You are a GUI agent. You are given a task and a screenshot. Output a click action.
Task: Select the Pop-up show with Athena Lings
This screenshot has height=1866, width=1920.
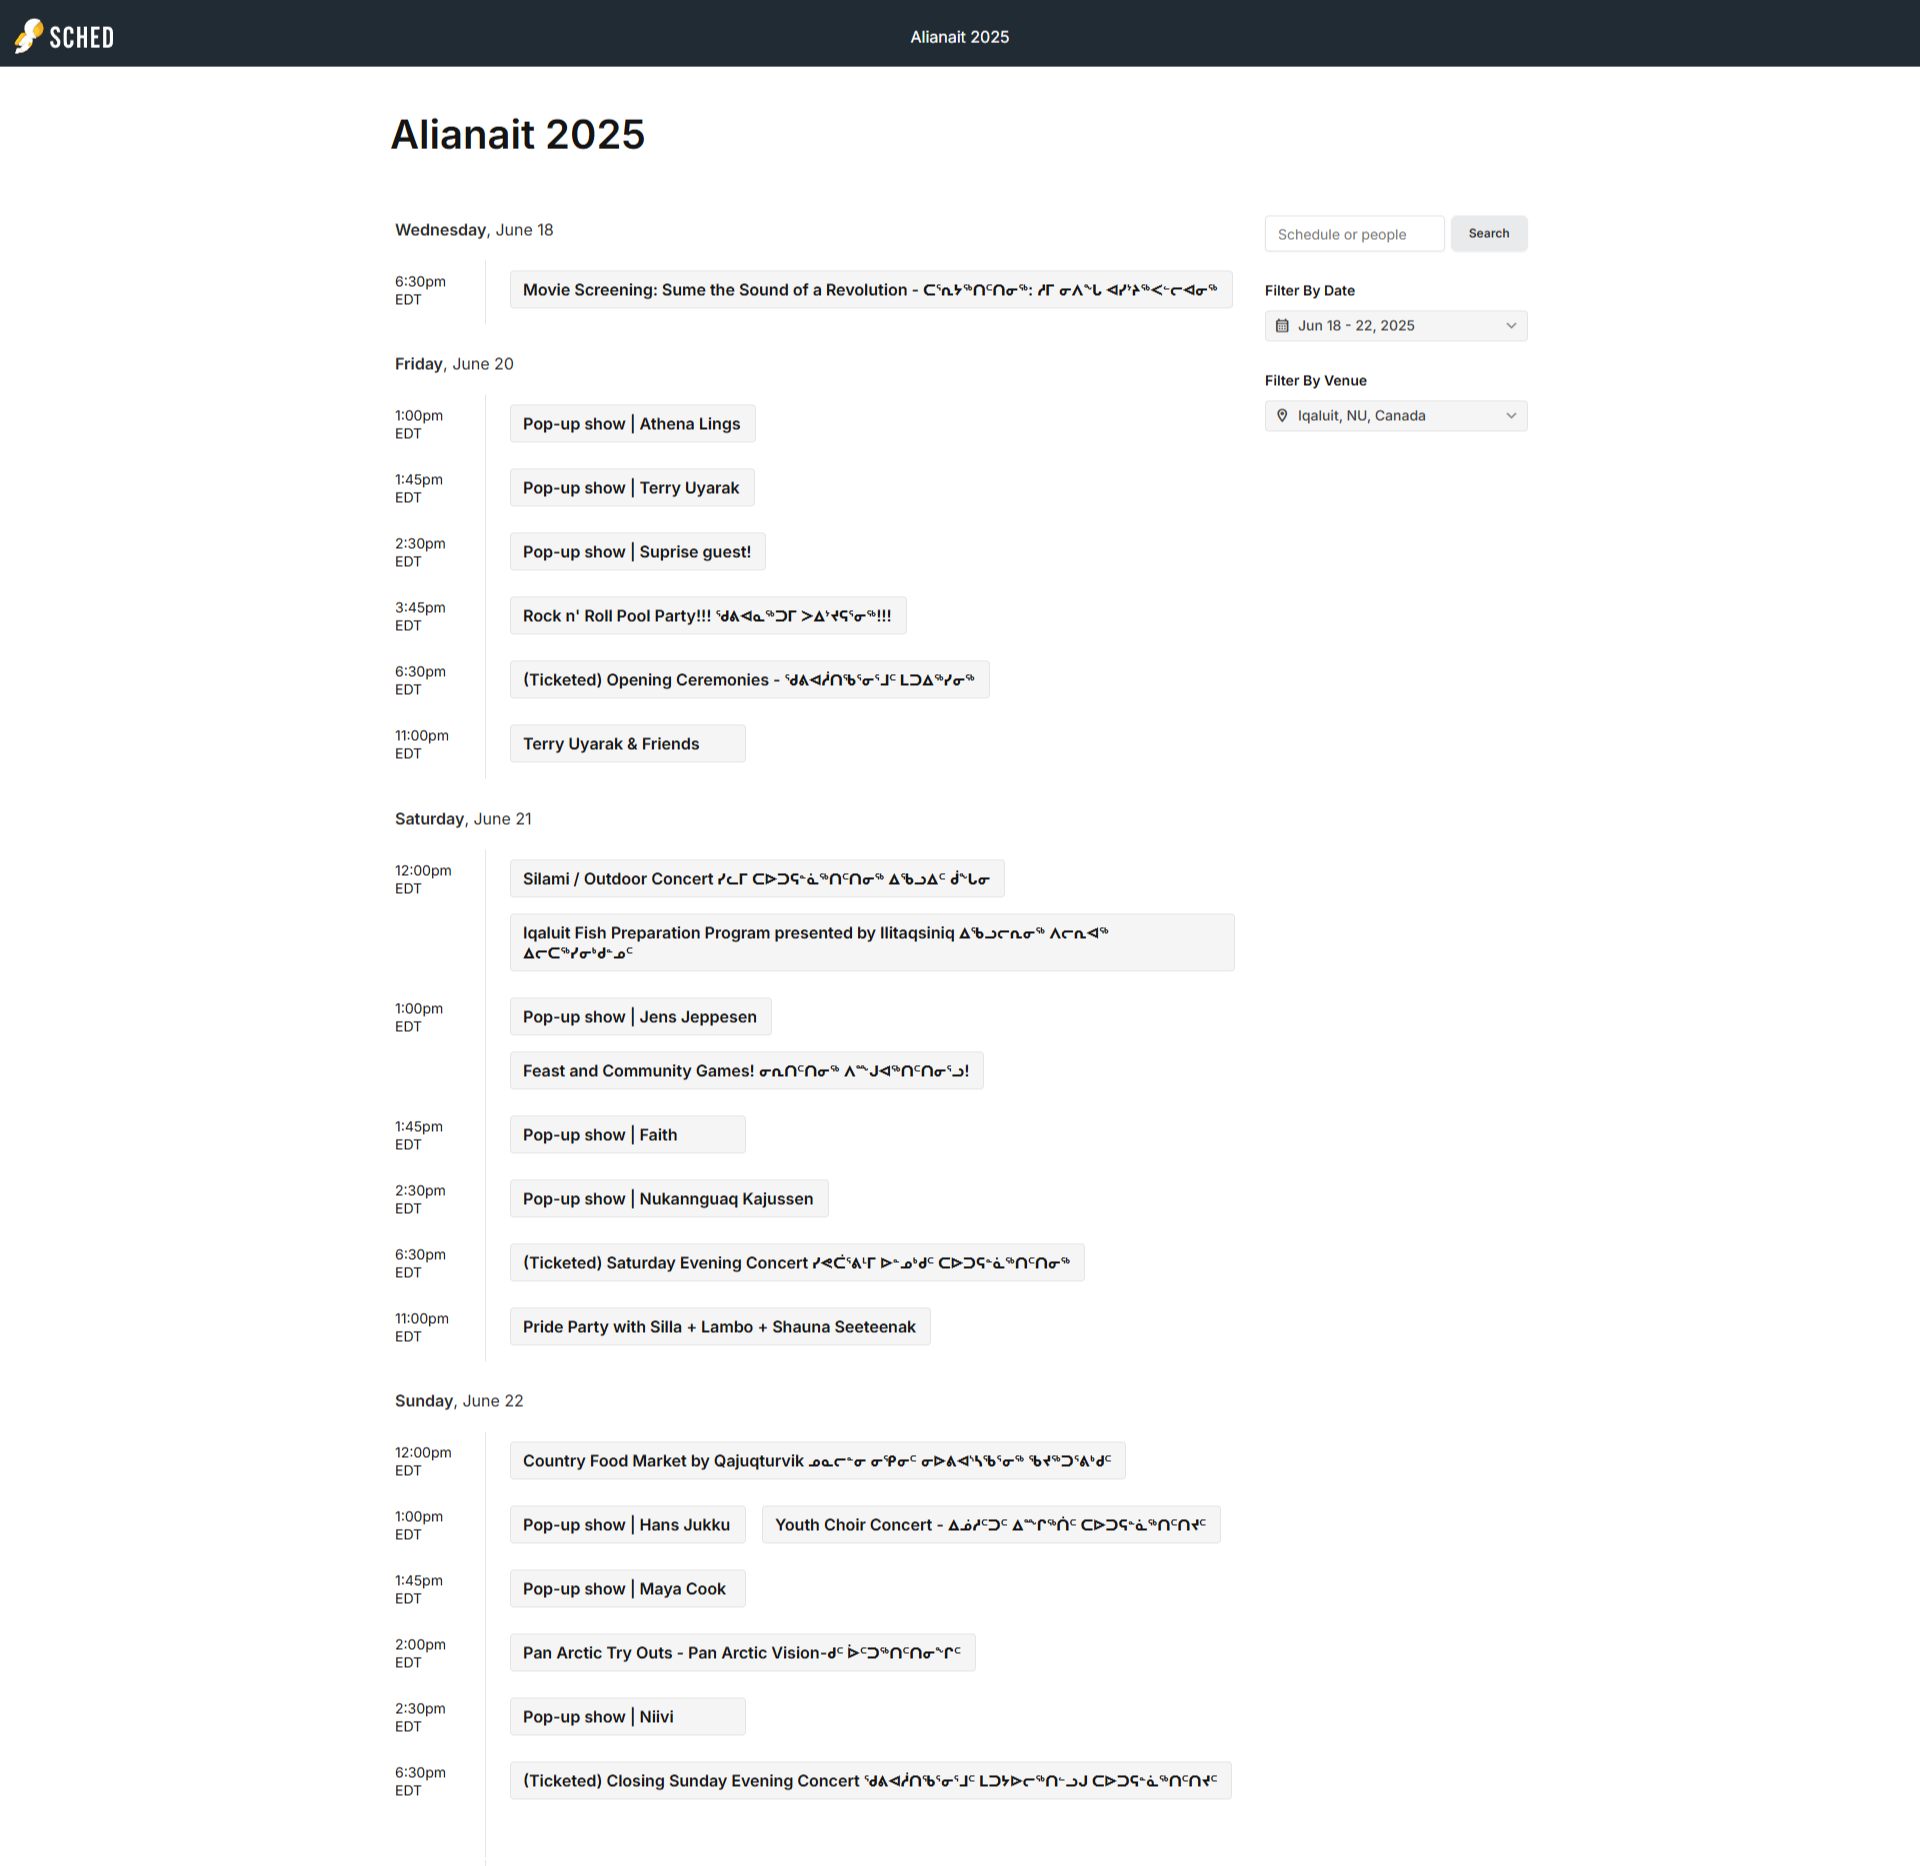[x=631, y=423]
